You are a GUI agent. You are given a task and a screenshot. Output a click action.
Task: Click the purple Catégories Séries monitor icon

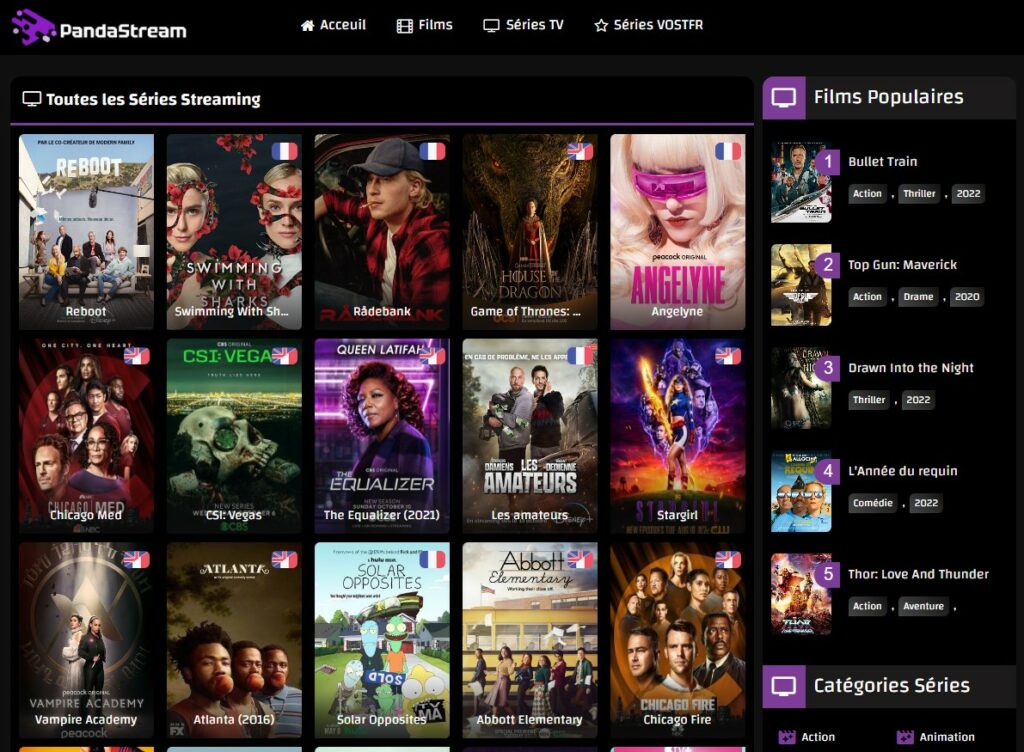tap(784, 686)
